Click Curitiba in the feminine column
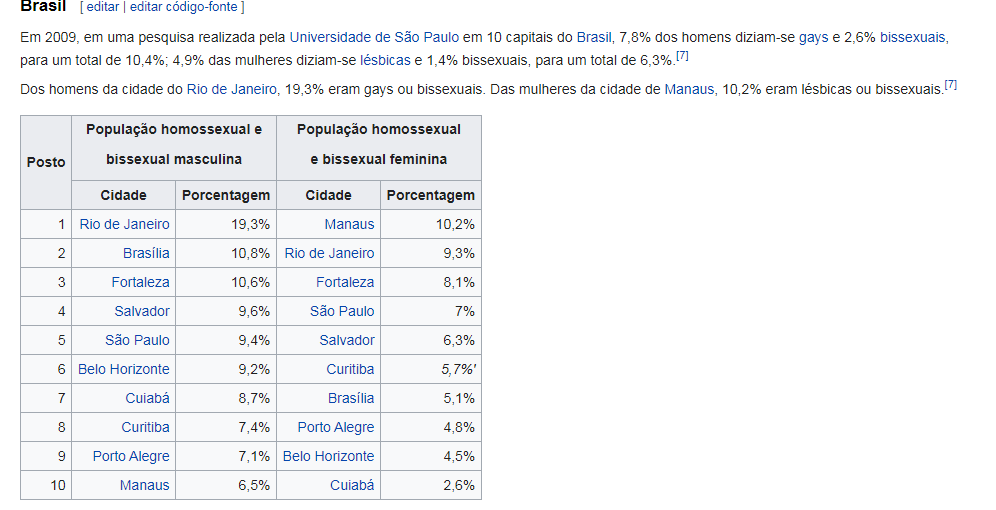The width and height of the screenshot is (996, 510). (x=350, y=369)
